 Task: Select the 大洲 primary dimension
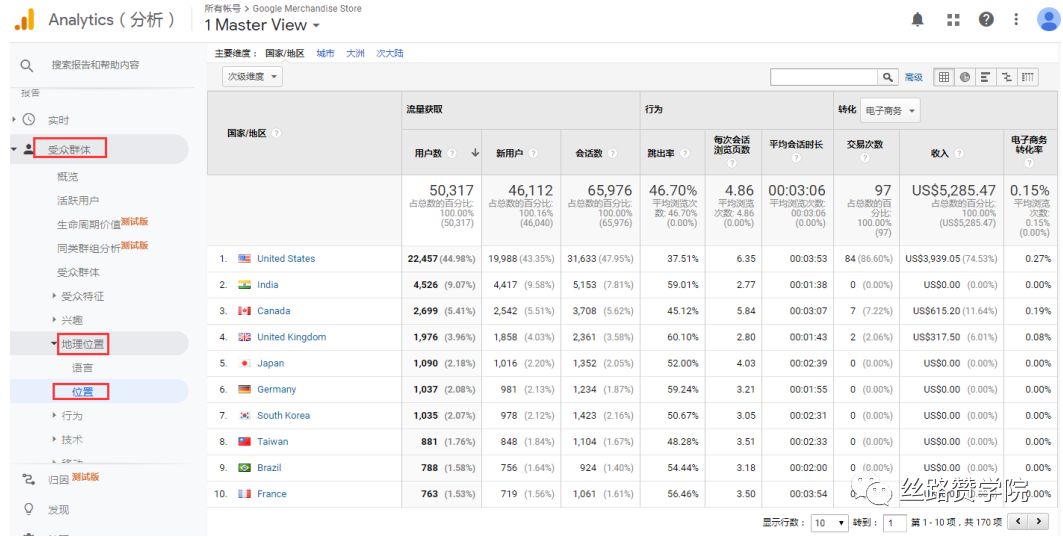pyautogui.click(x=355, y=53)
